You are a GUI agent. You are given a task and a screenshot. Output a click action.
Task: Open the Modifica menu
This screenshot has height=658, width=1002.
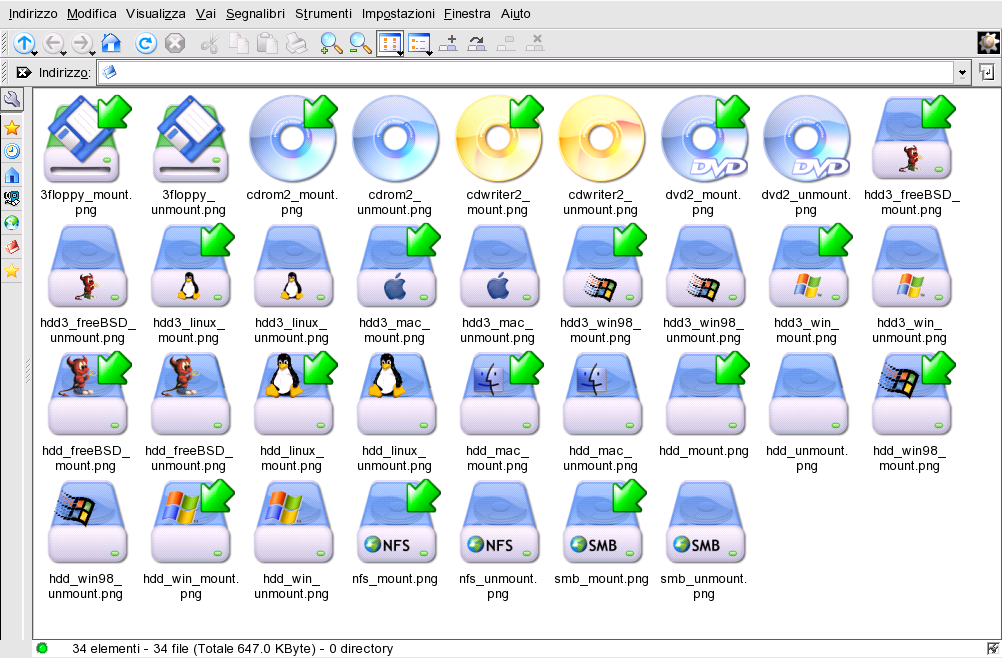click(91, 13)
